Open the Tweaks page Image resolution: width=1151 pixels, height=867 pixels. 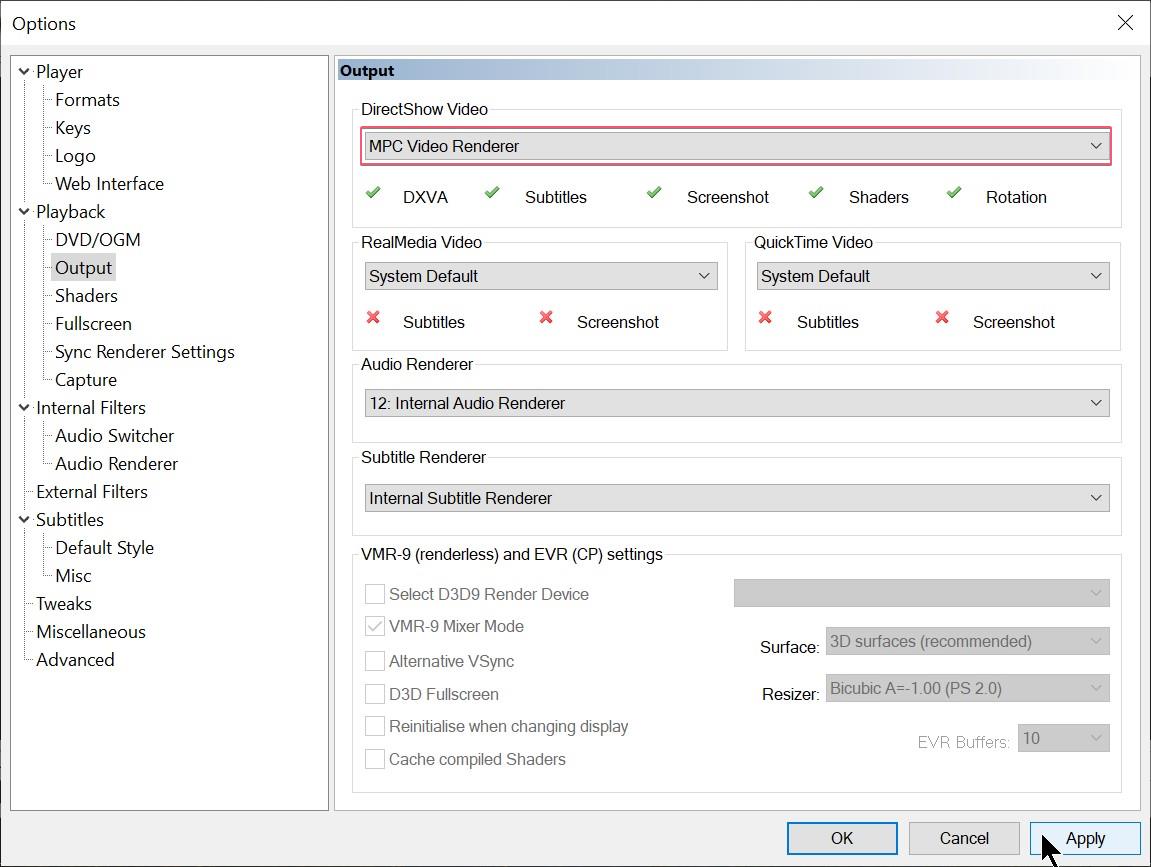pos(64,604)
